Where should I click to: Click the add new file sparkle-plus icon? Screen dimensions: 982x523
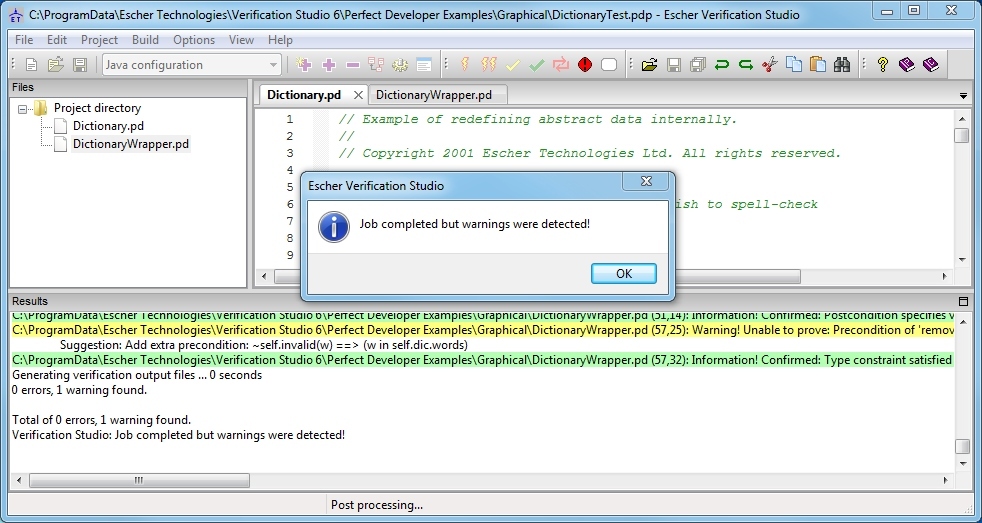(304, 65)
